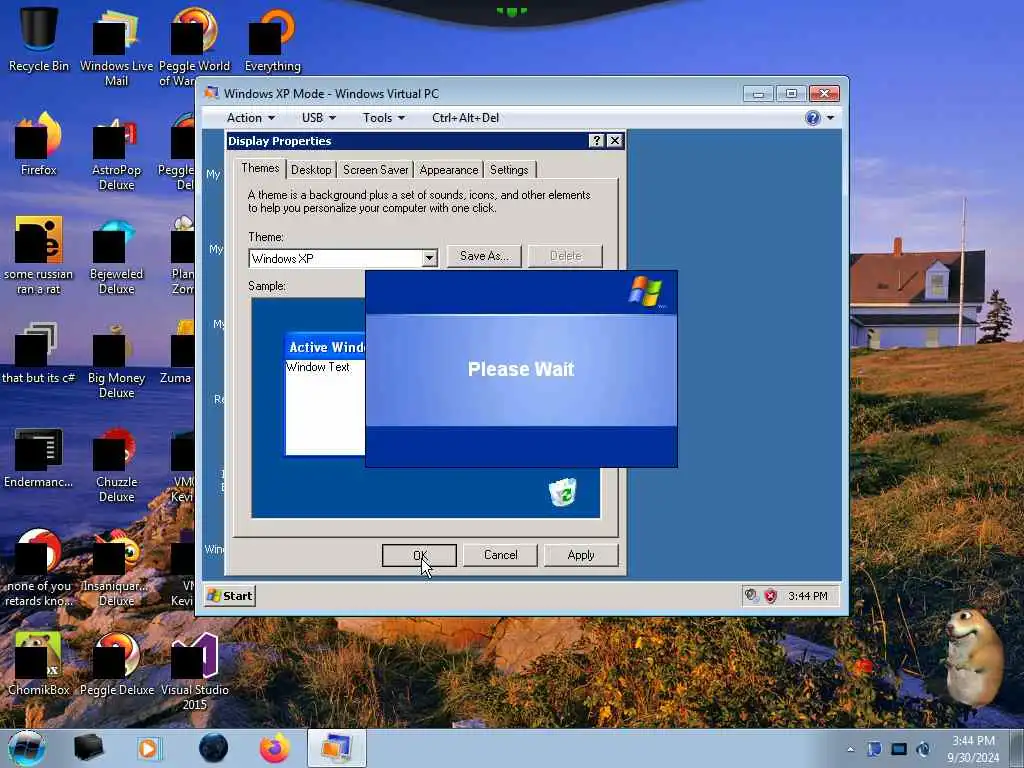
Task: Click the XP security shield tray icon
Action: [x=771, y=596]
